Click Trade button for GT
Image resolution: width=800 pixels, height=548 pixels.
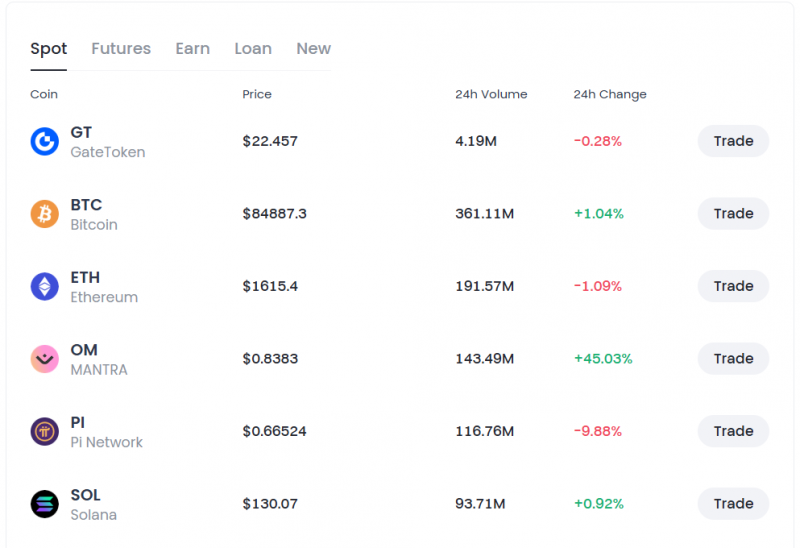point(733,141)
